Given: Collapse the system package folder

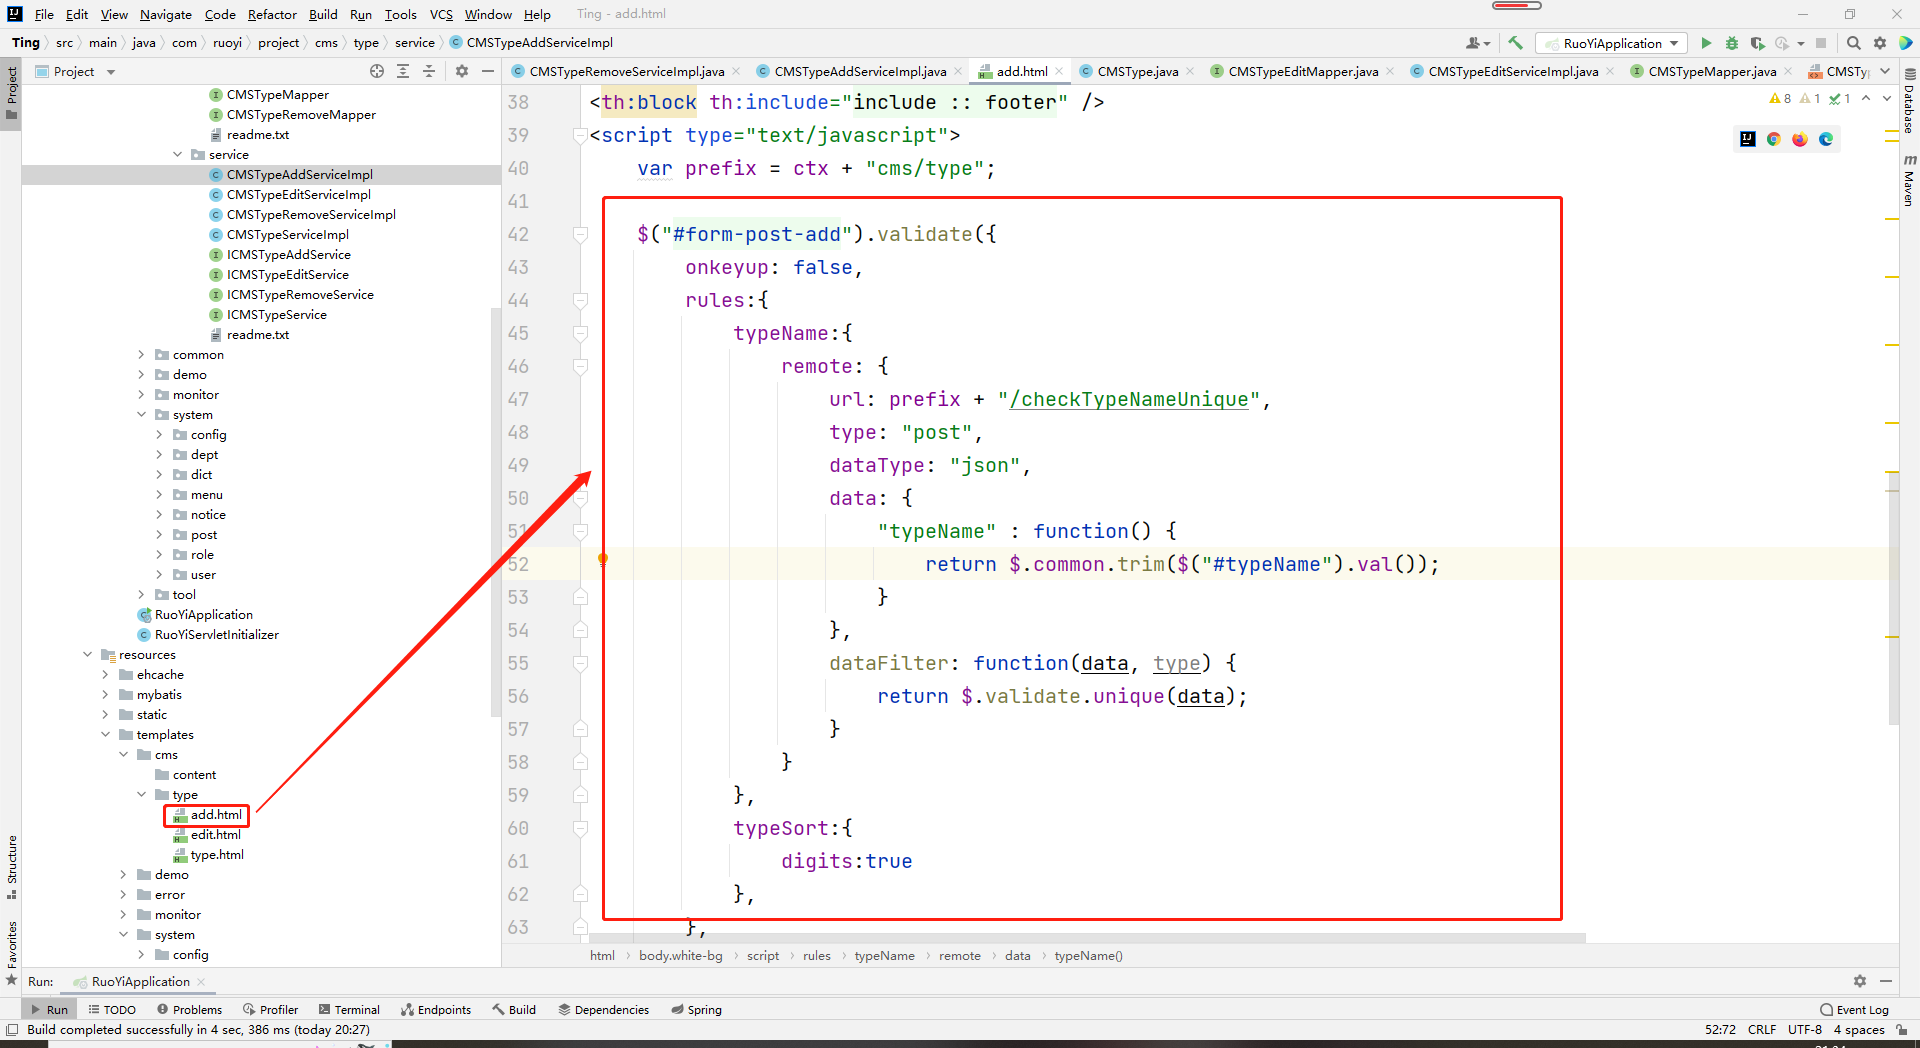Looking at the screenshot, I should [x=141, y=414].
